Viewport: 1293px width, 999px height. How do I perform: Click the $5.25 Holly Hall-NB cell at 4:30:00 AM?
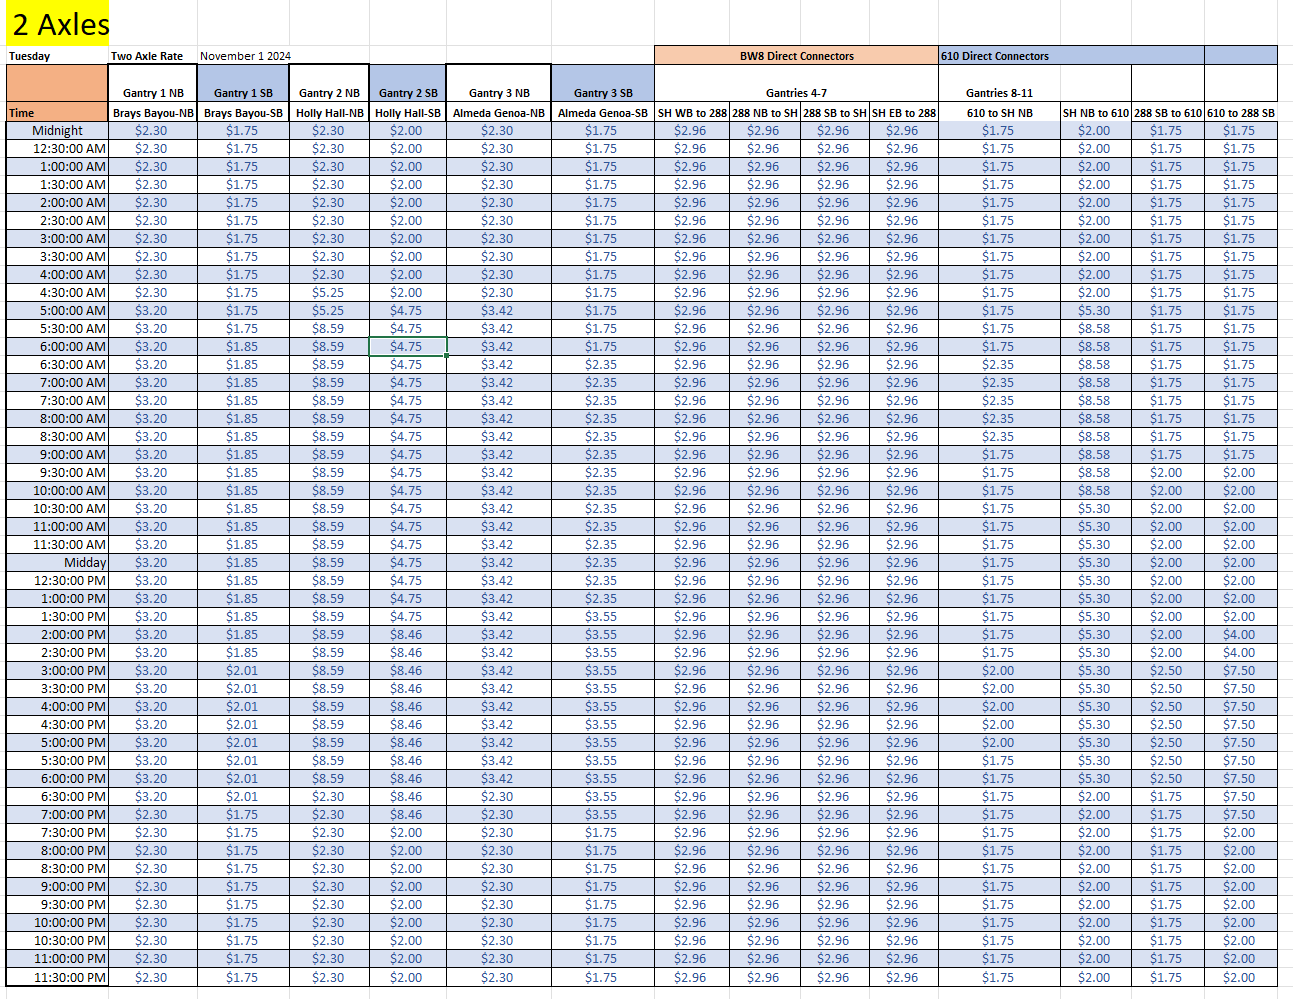[329, 292]
